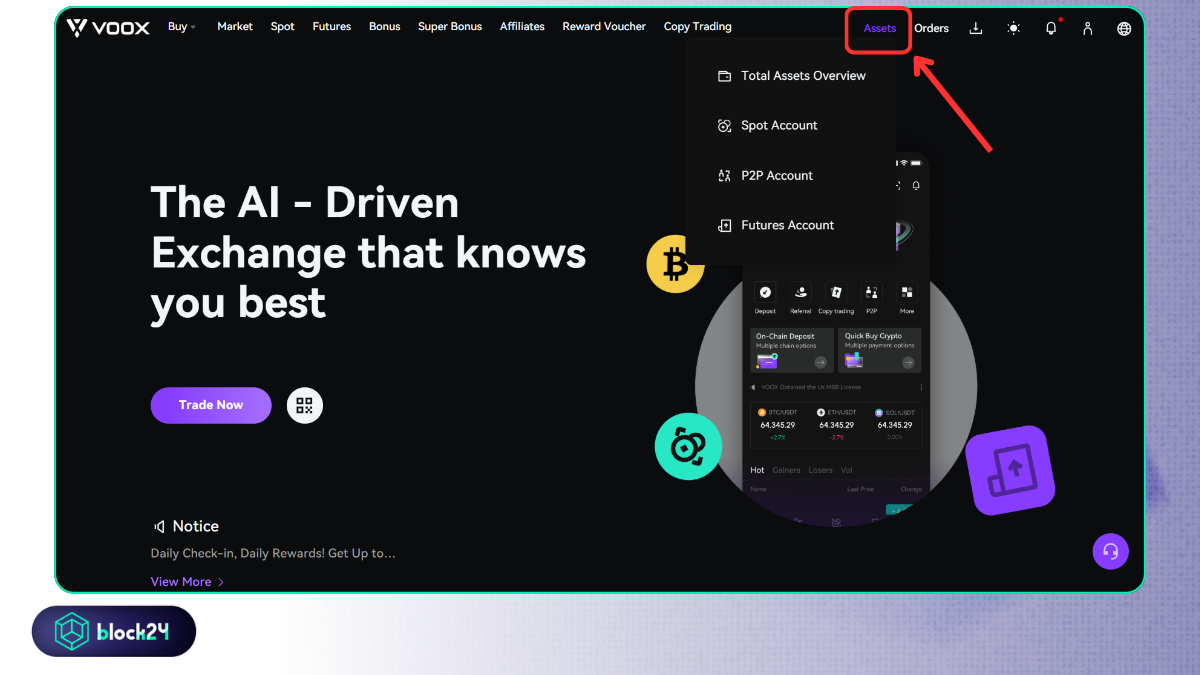Open the Super Bonus page
Image resolution: width=1200 pixels, height=675 pixels.
click(x=450, y=27)
